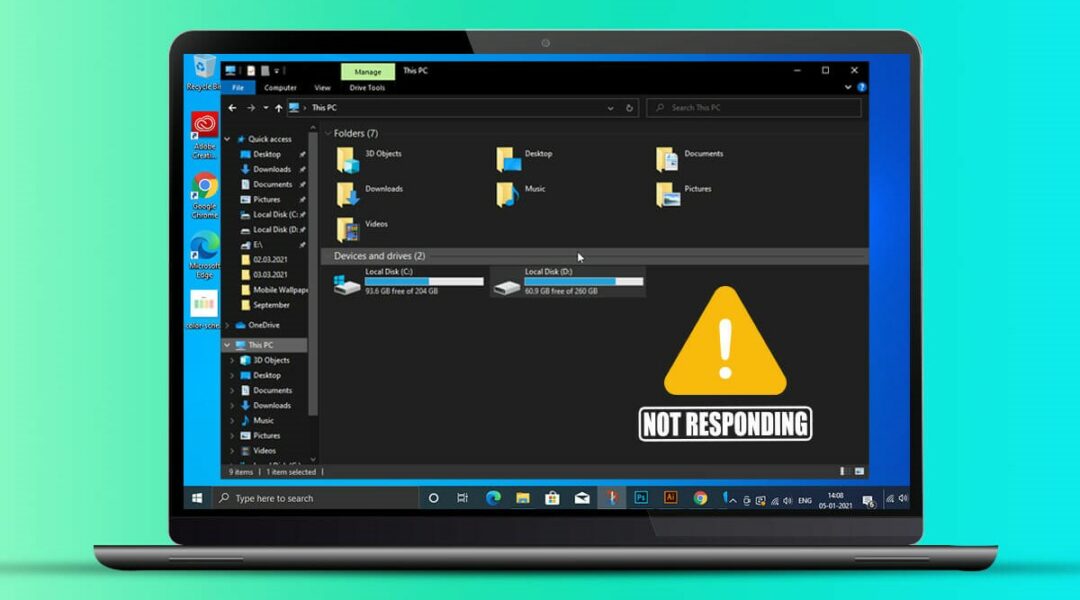Launch Microsoft Edge desktop shortcut
This screenshot has width=1080, height=600.
click(205, 256)
